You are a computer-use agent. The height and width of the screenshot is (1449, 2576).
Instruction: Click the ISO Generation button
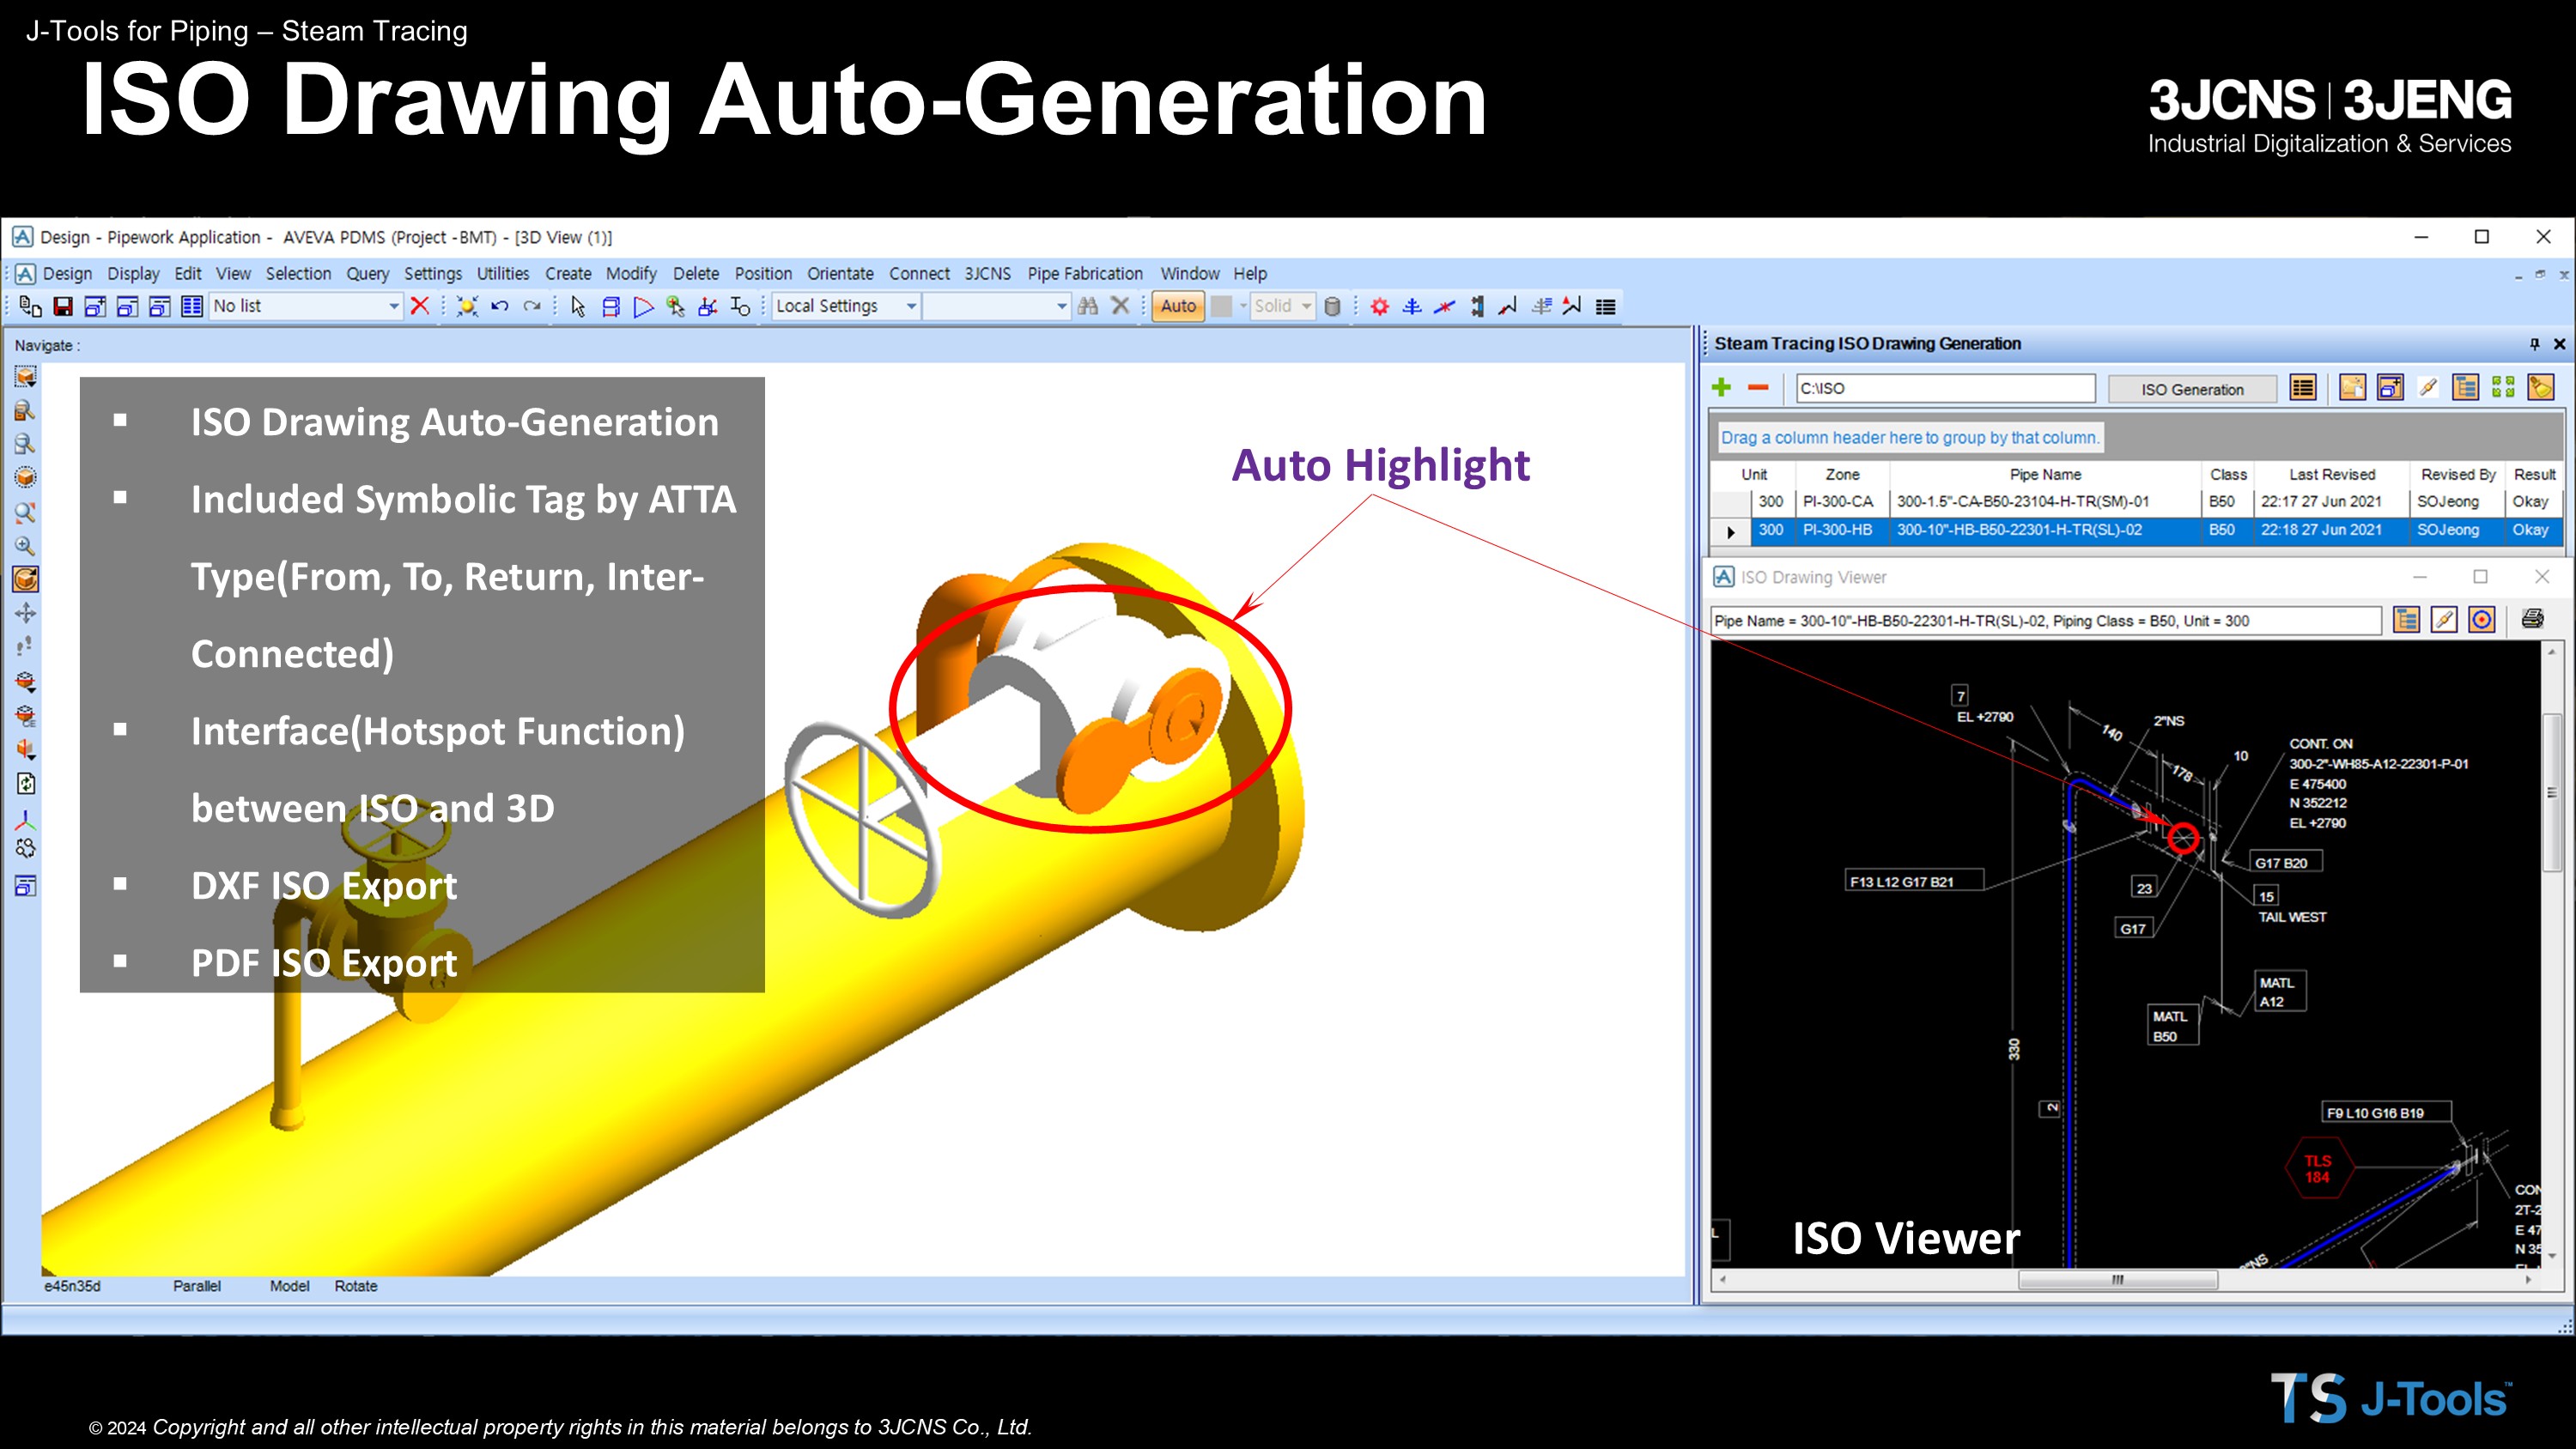coord(2192,389)
